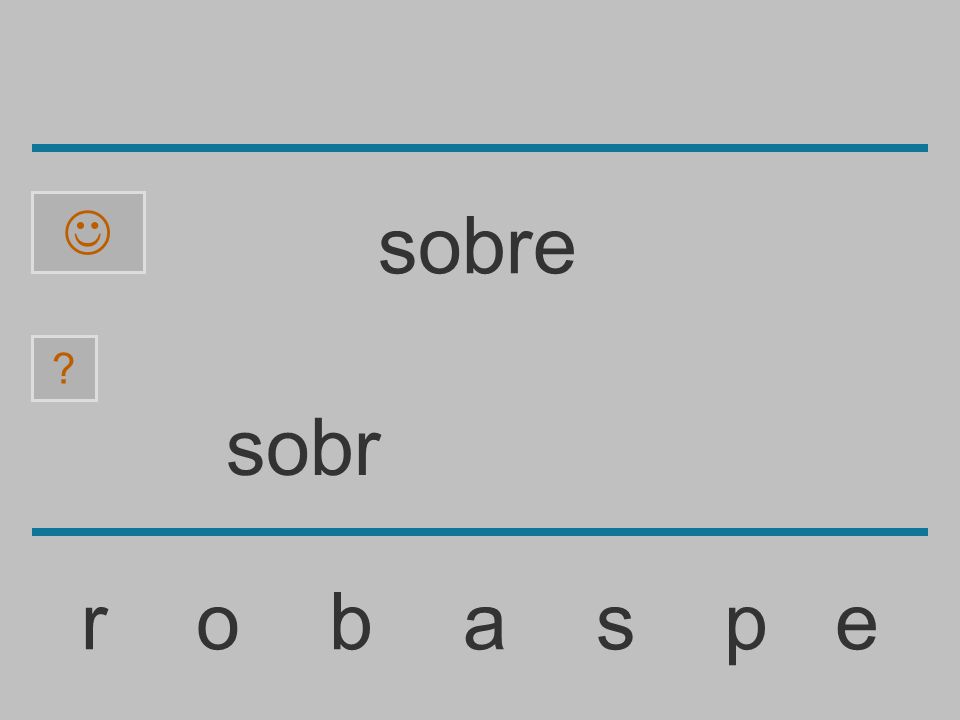Image resolution: width=960 pixels, height=720 pixels.
Task: Choose the letter o tile
Action: 217,626
